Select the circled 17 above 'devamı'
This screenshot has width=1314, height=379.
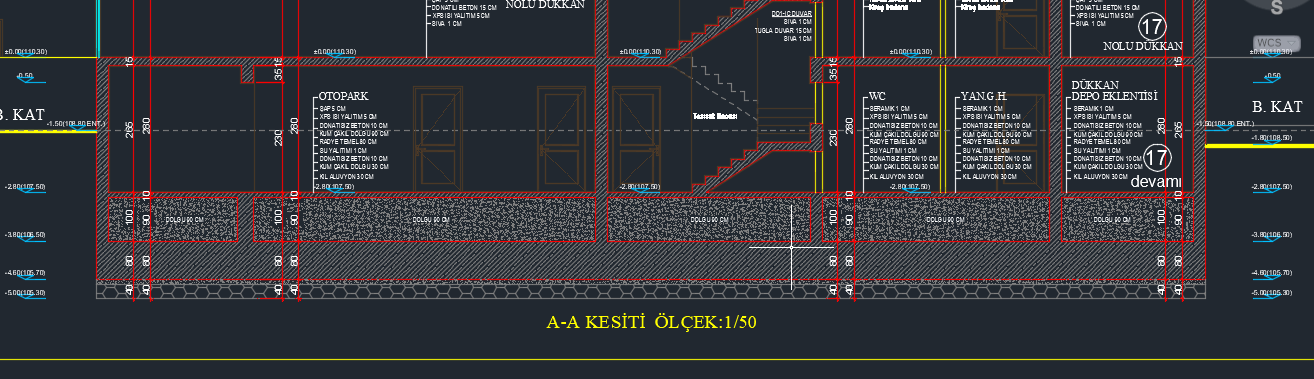pos(1157,158)
